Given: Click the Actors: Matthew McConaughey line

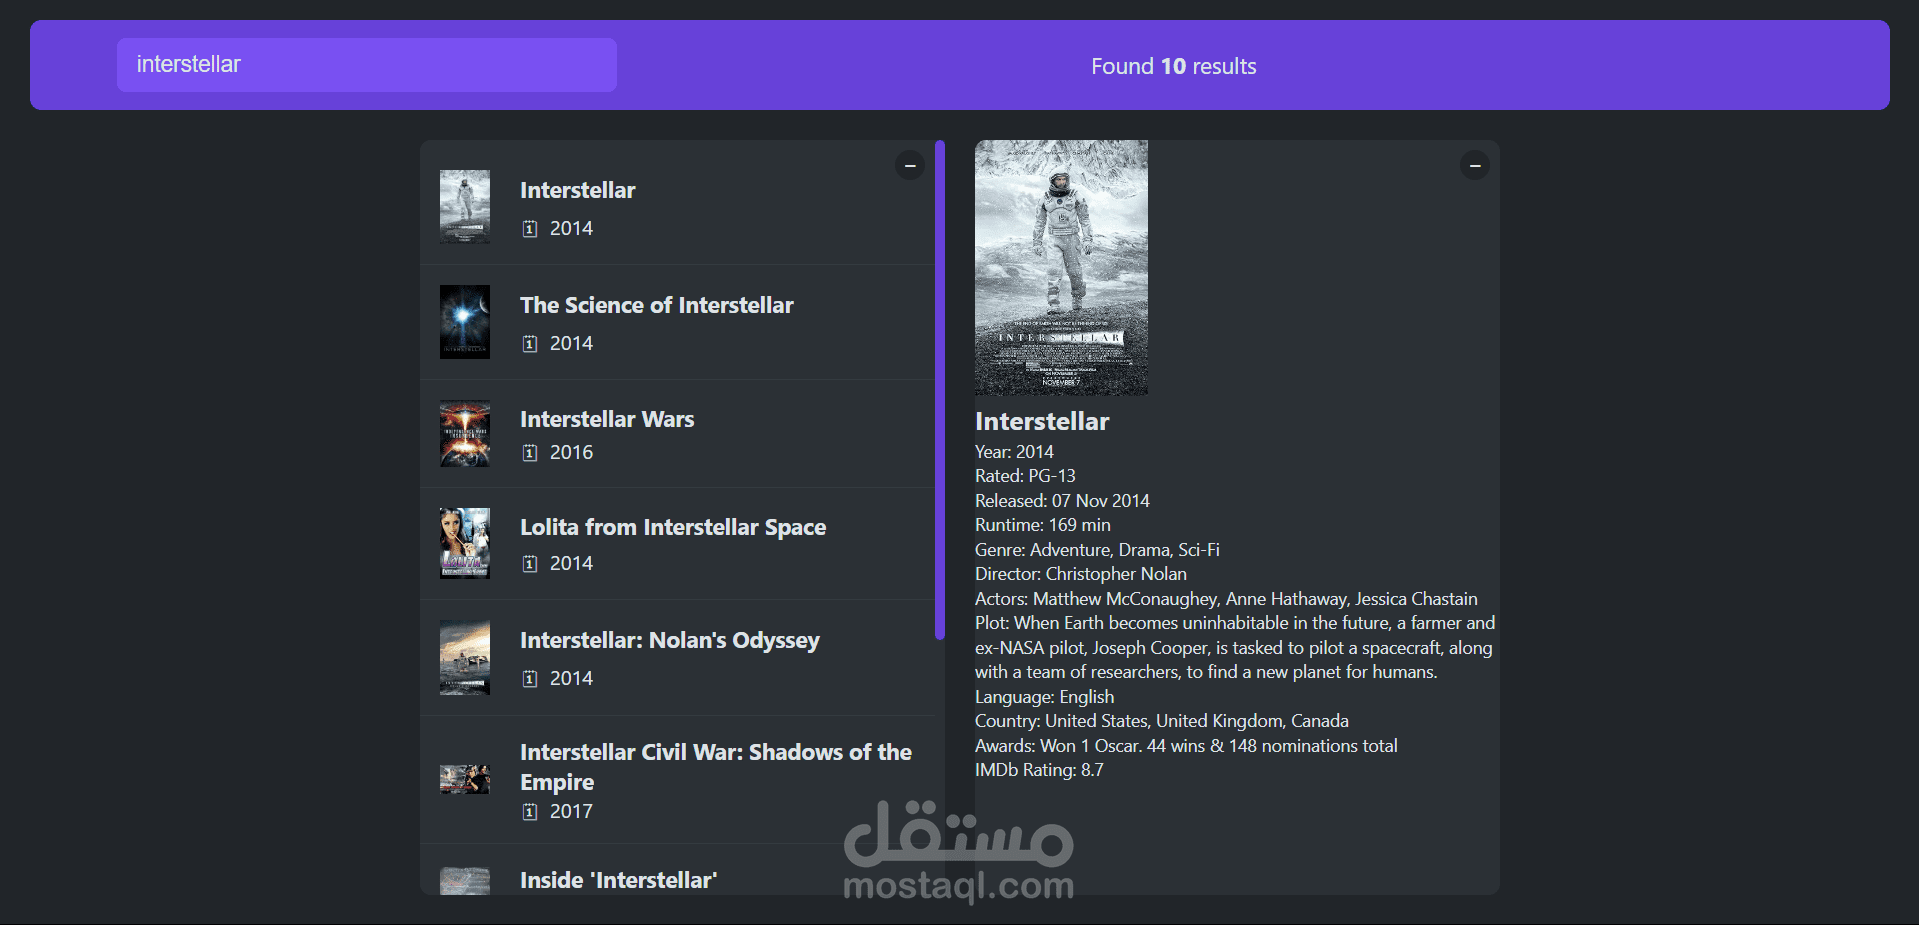Looking at the screenshot, I should click(1226, 599).
